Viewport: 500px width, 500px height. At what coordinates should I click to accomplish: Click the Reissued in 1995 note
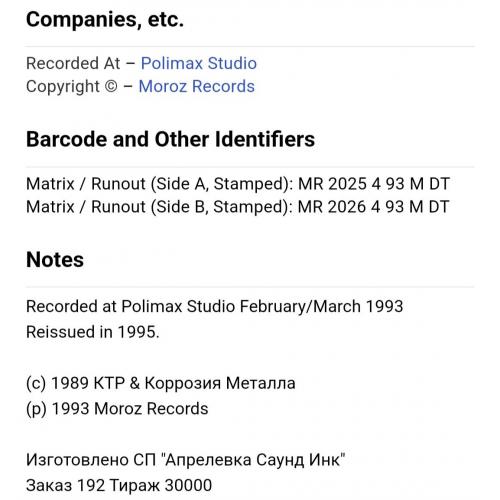coord(93,332)
